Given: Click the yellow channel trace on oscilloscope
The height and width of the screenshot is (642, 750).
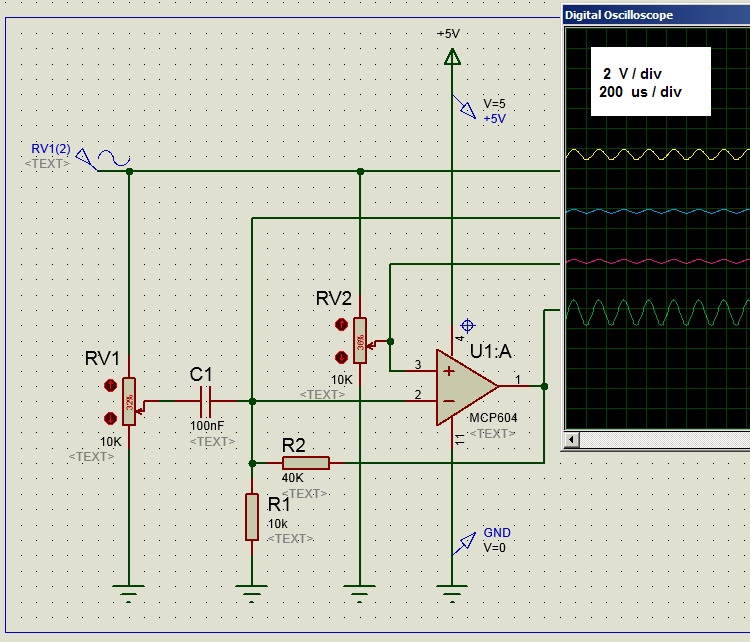Looking at the screenshot, I should coord(658,155).
